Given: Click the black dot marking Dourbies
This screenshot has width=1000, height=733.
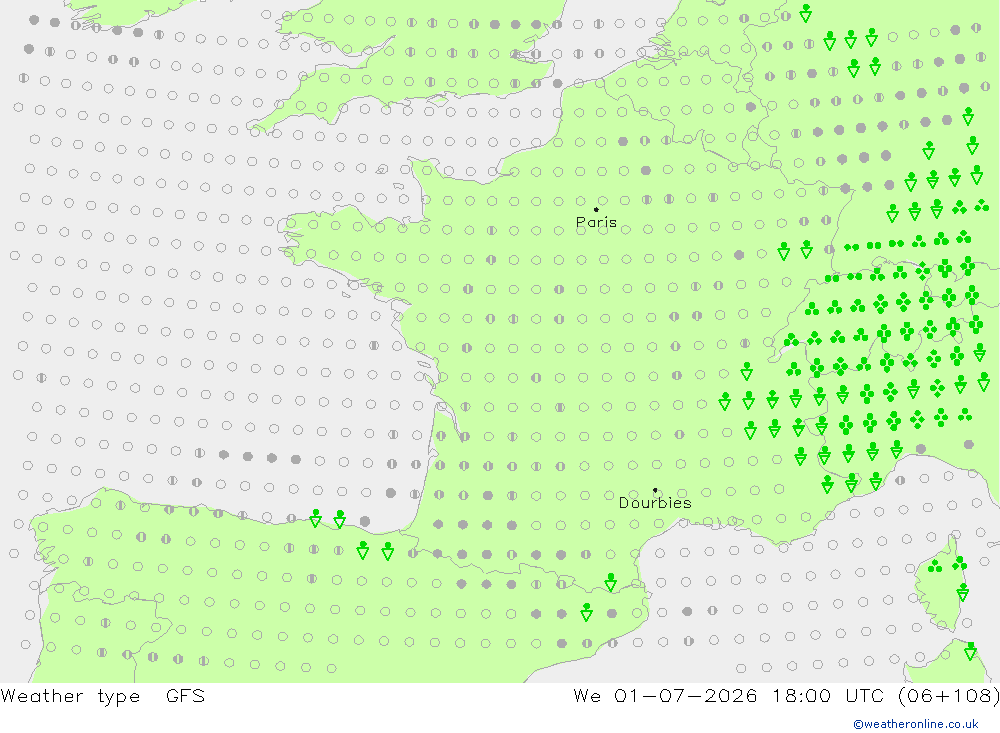Looking at the screenshot, I should 655,490.
